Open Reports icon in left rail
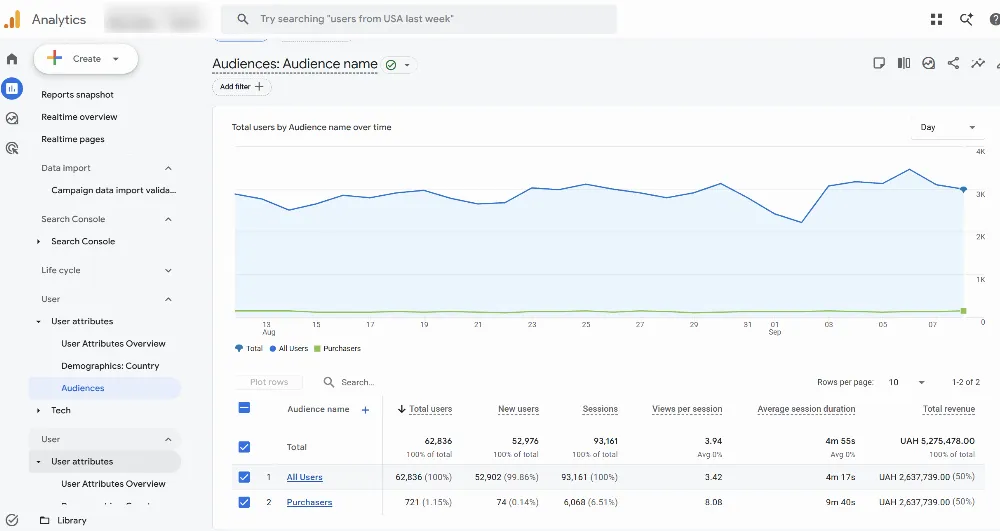The height and width of the screenshot is (531, 1000). pos(11,89)
